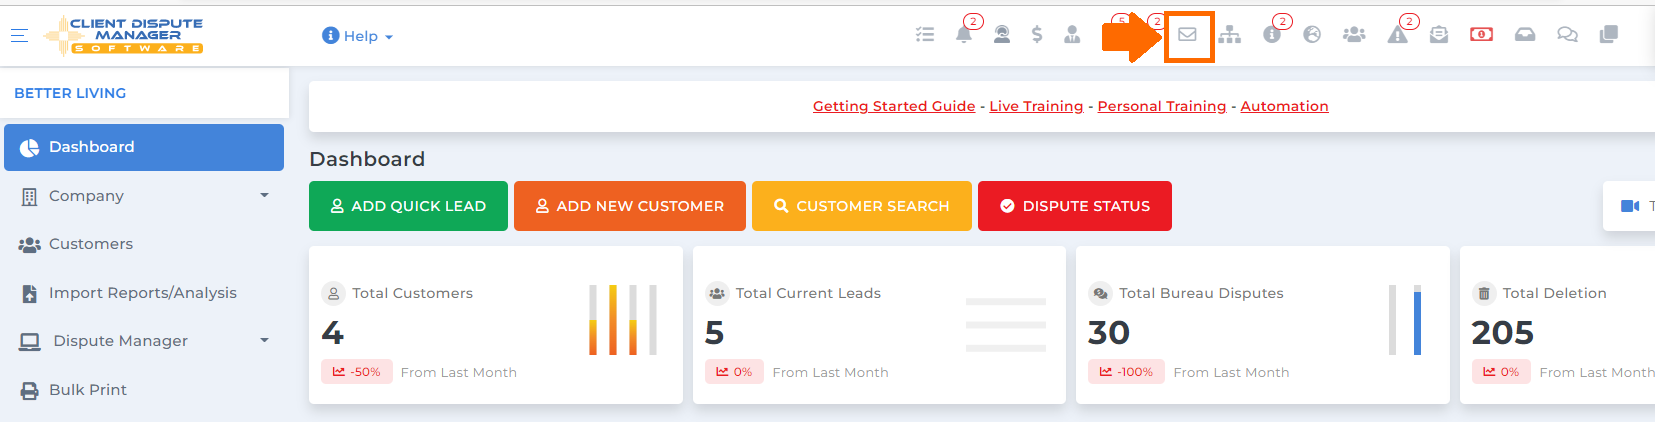
Task: Open the envelope messages icon
Action: 1187,35
